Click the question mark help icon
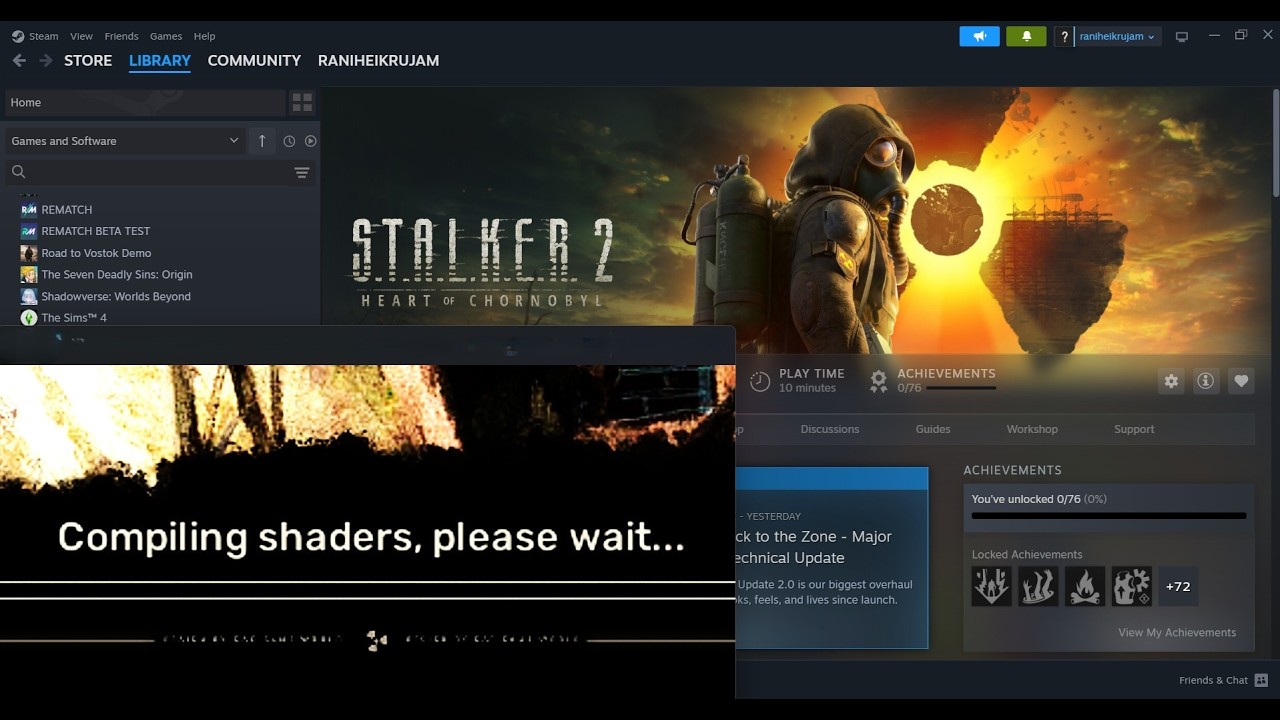The height and width of the screenshot is (720, 1280). tap(1064, 36)
